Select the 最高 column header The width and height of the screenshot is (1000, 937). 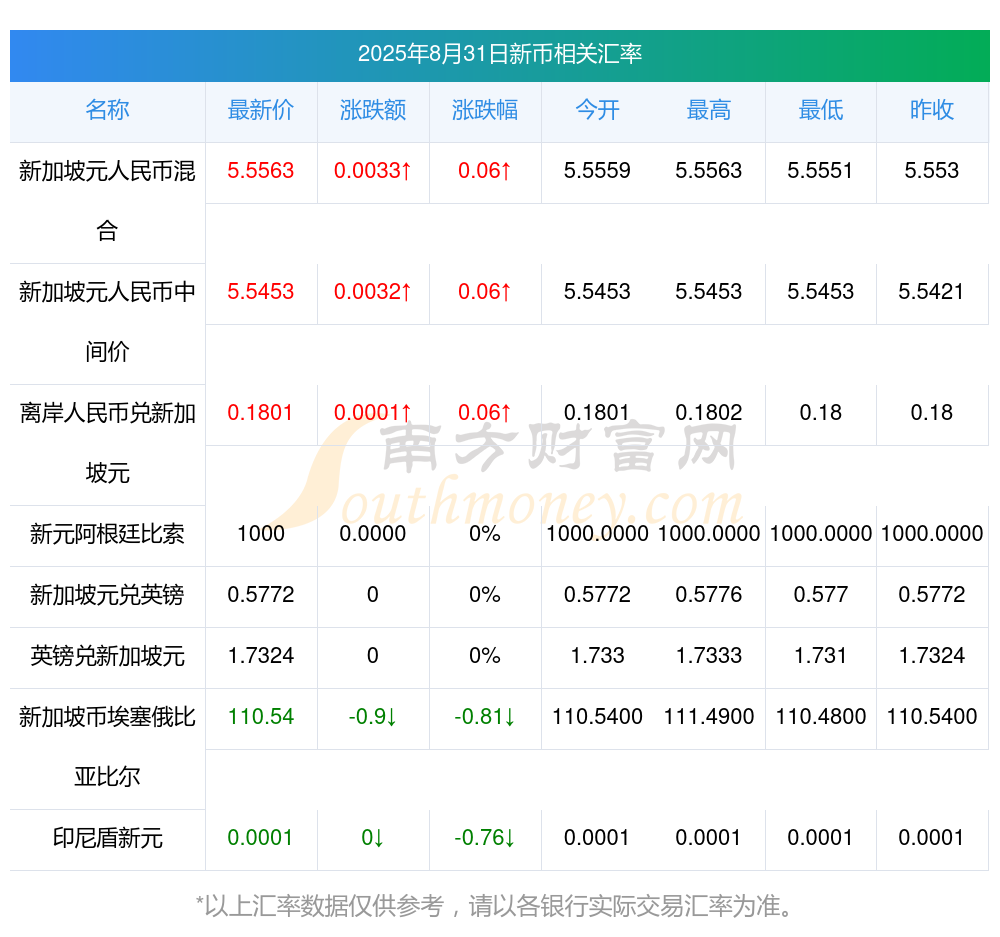tap(709, 110)
